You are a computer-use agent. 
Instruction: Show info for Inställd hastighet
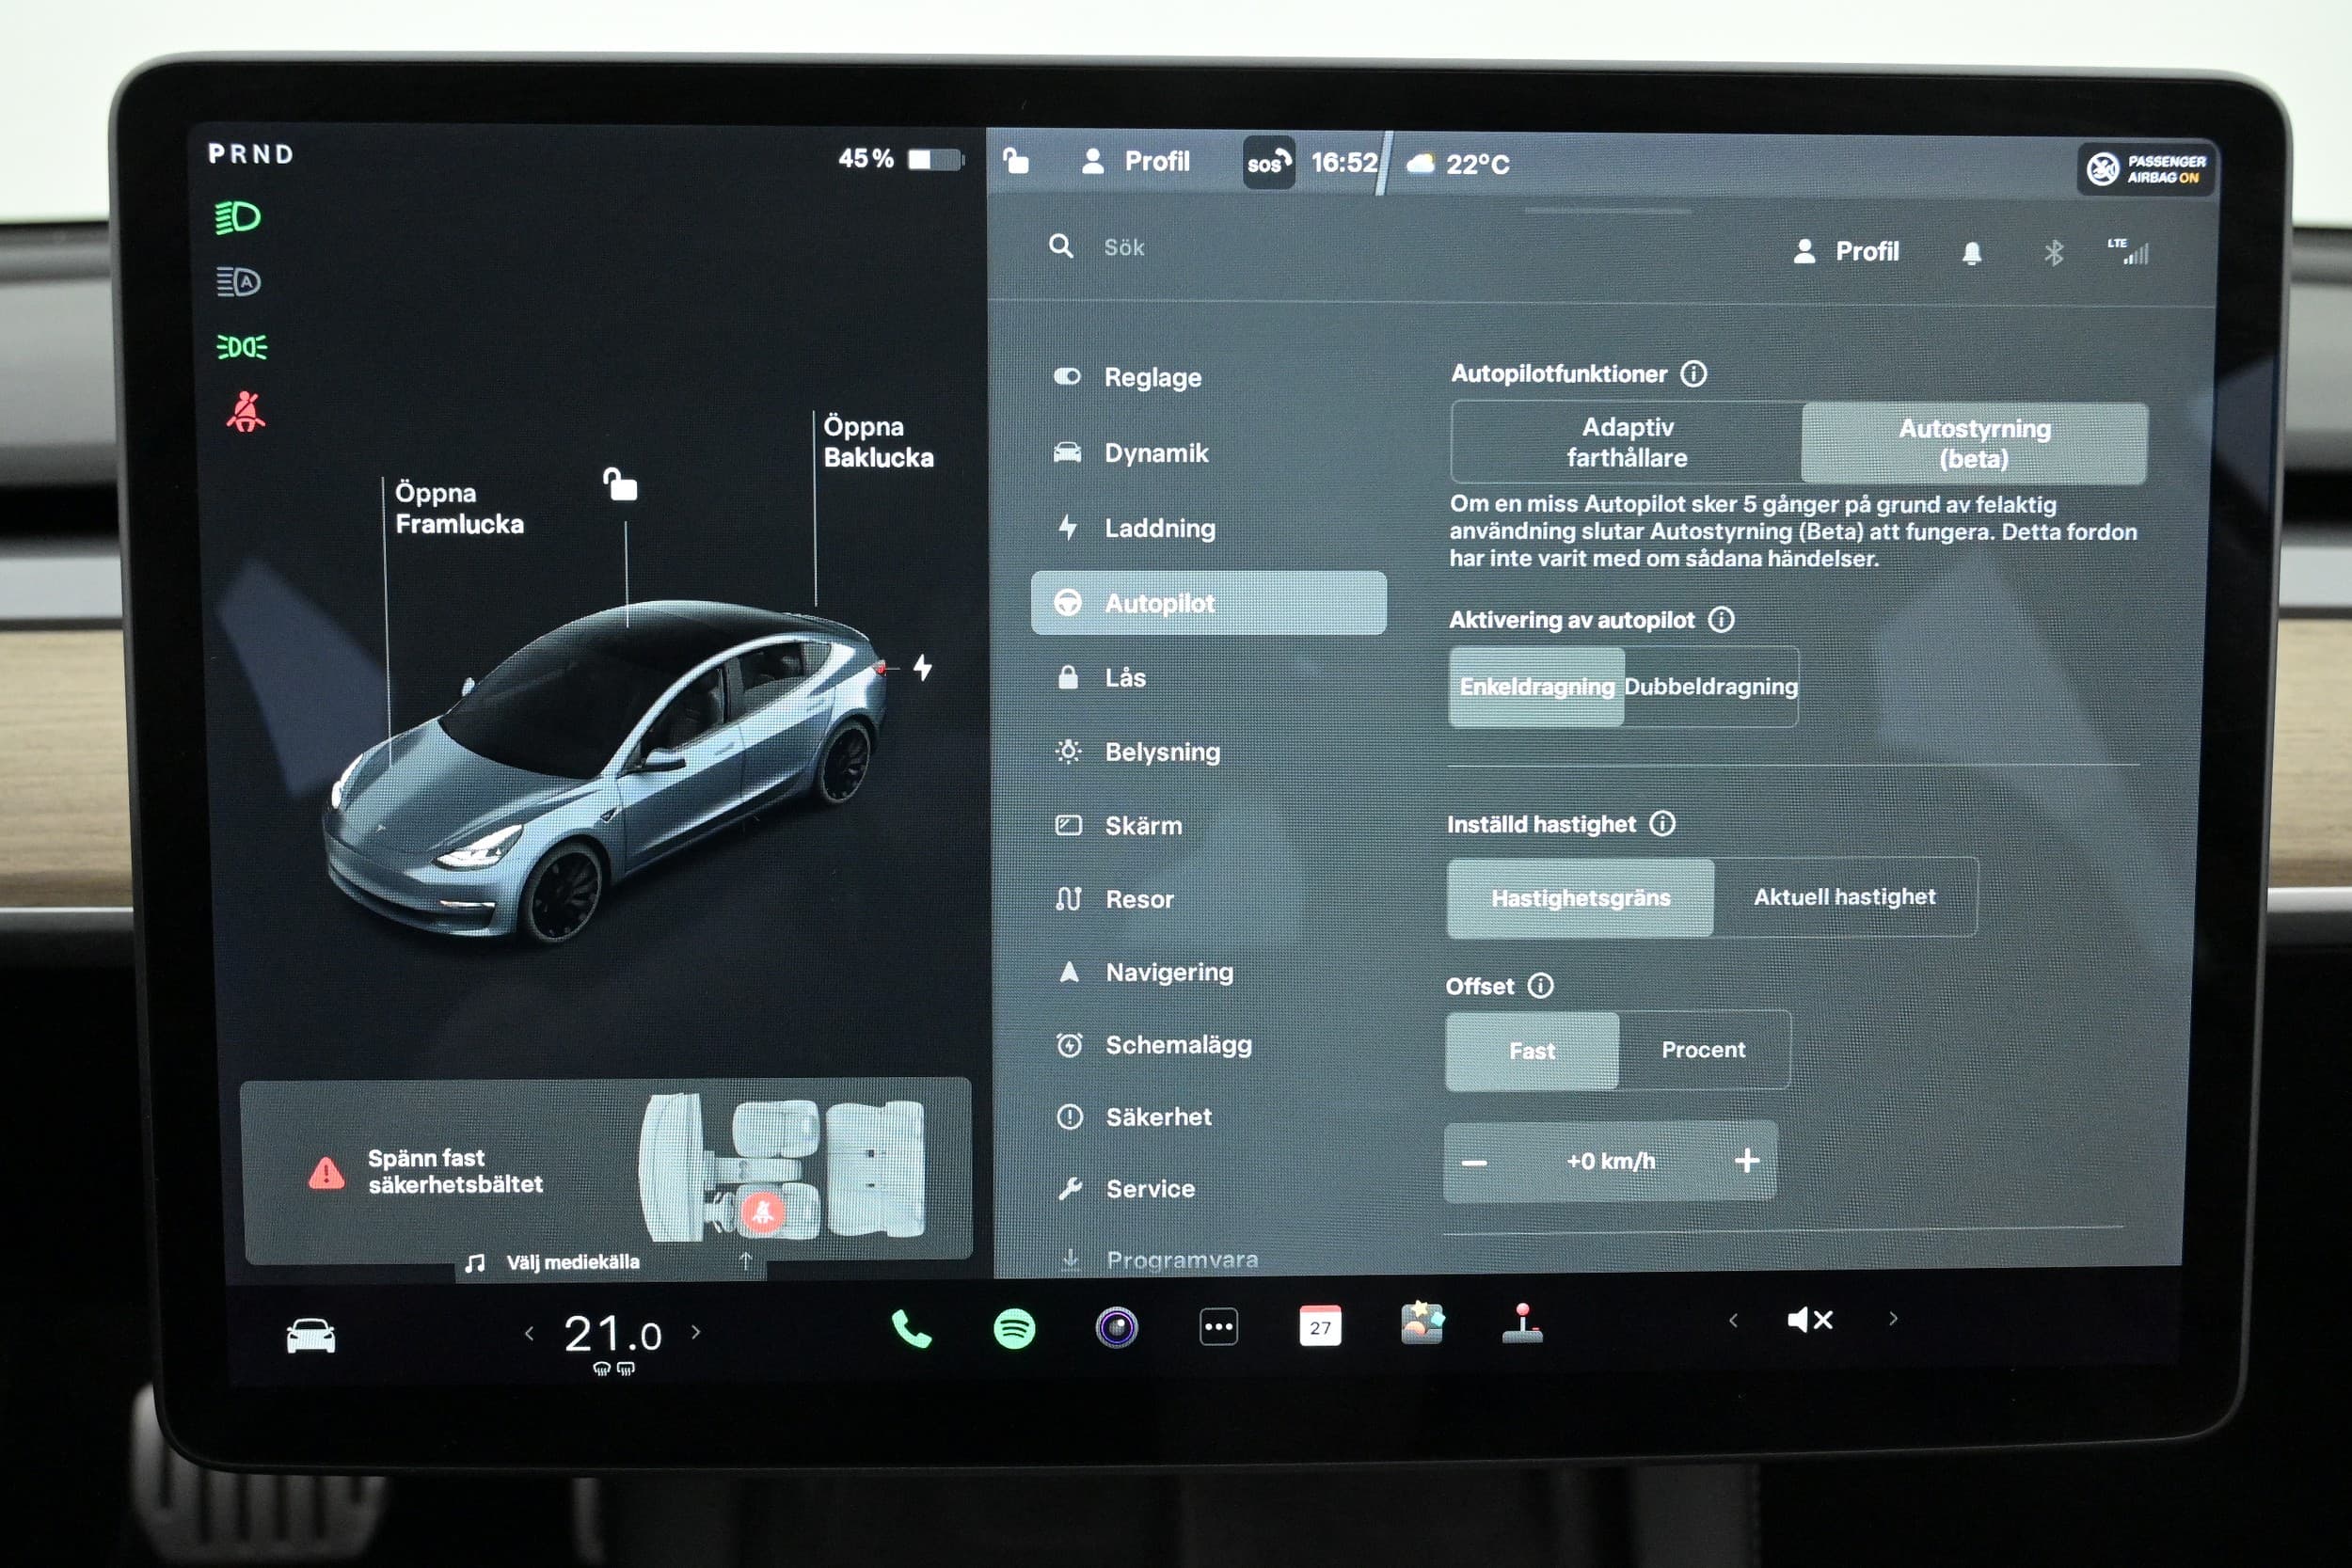coord(1662,824)
